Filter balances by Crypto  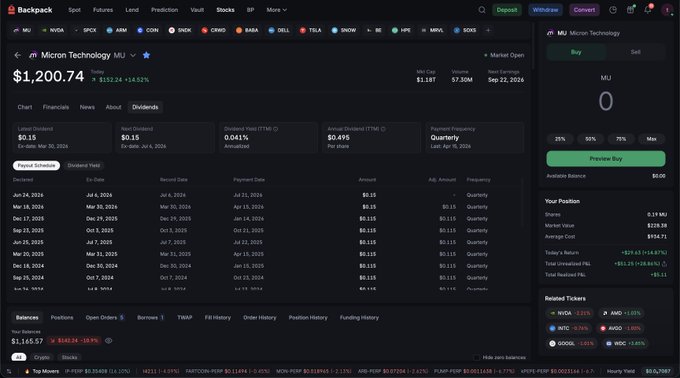42,357
